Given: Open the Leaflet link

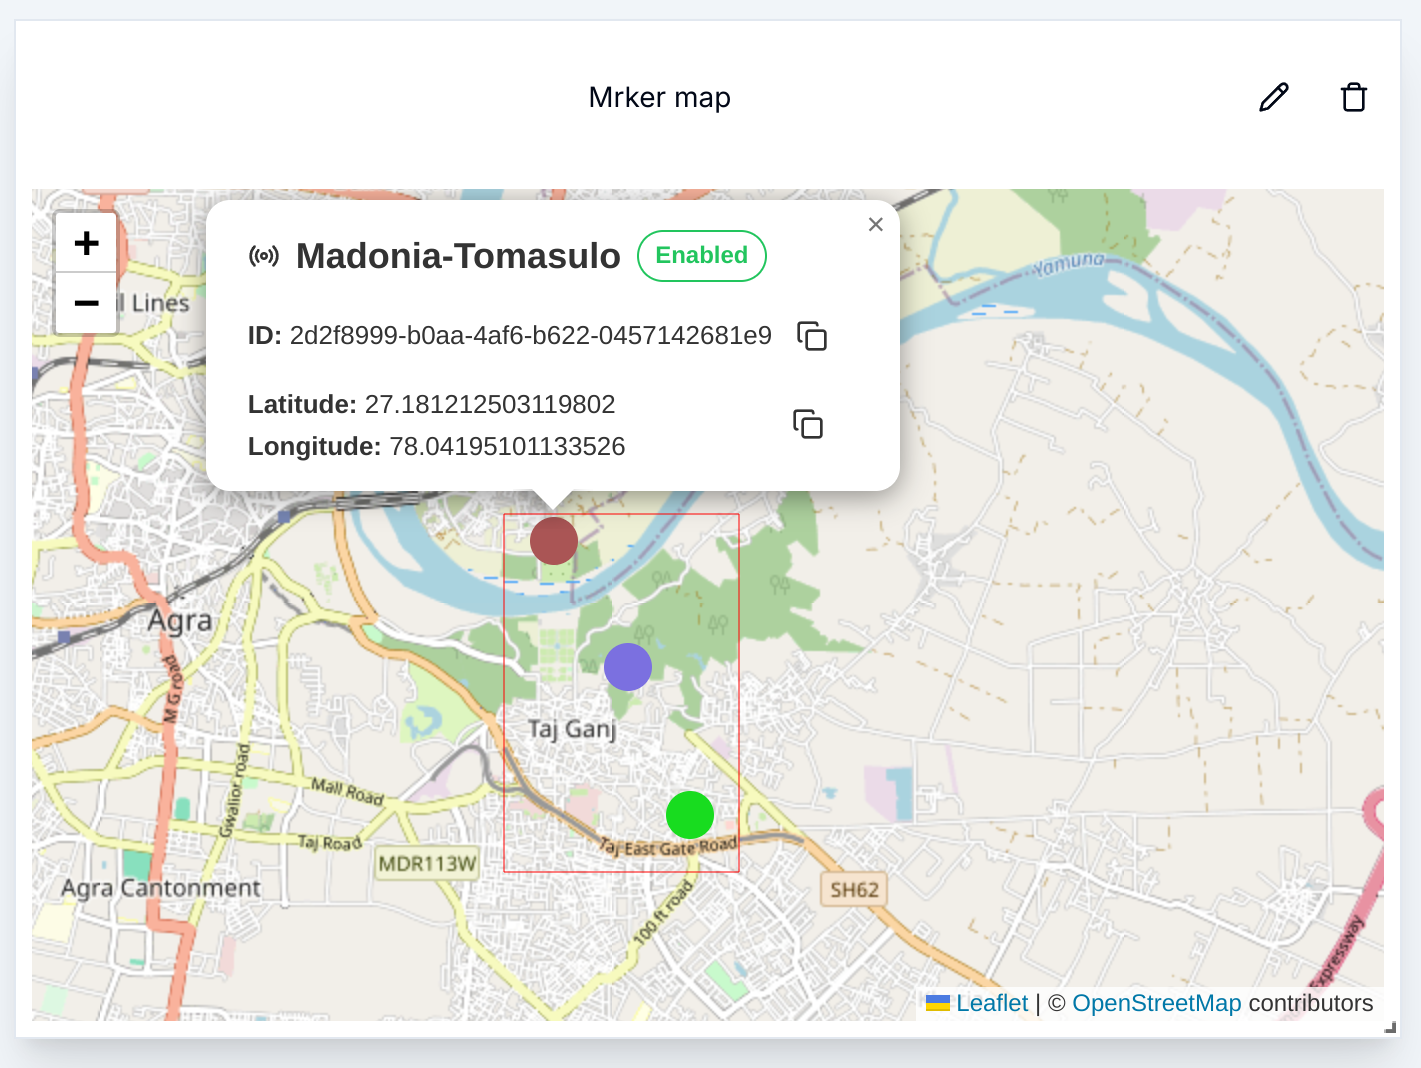Looking at the screenshot, I should 991,1003.
